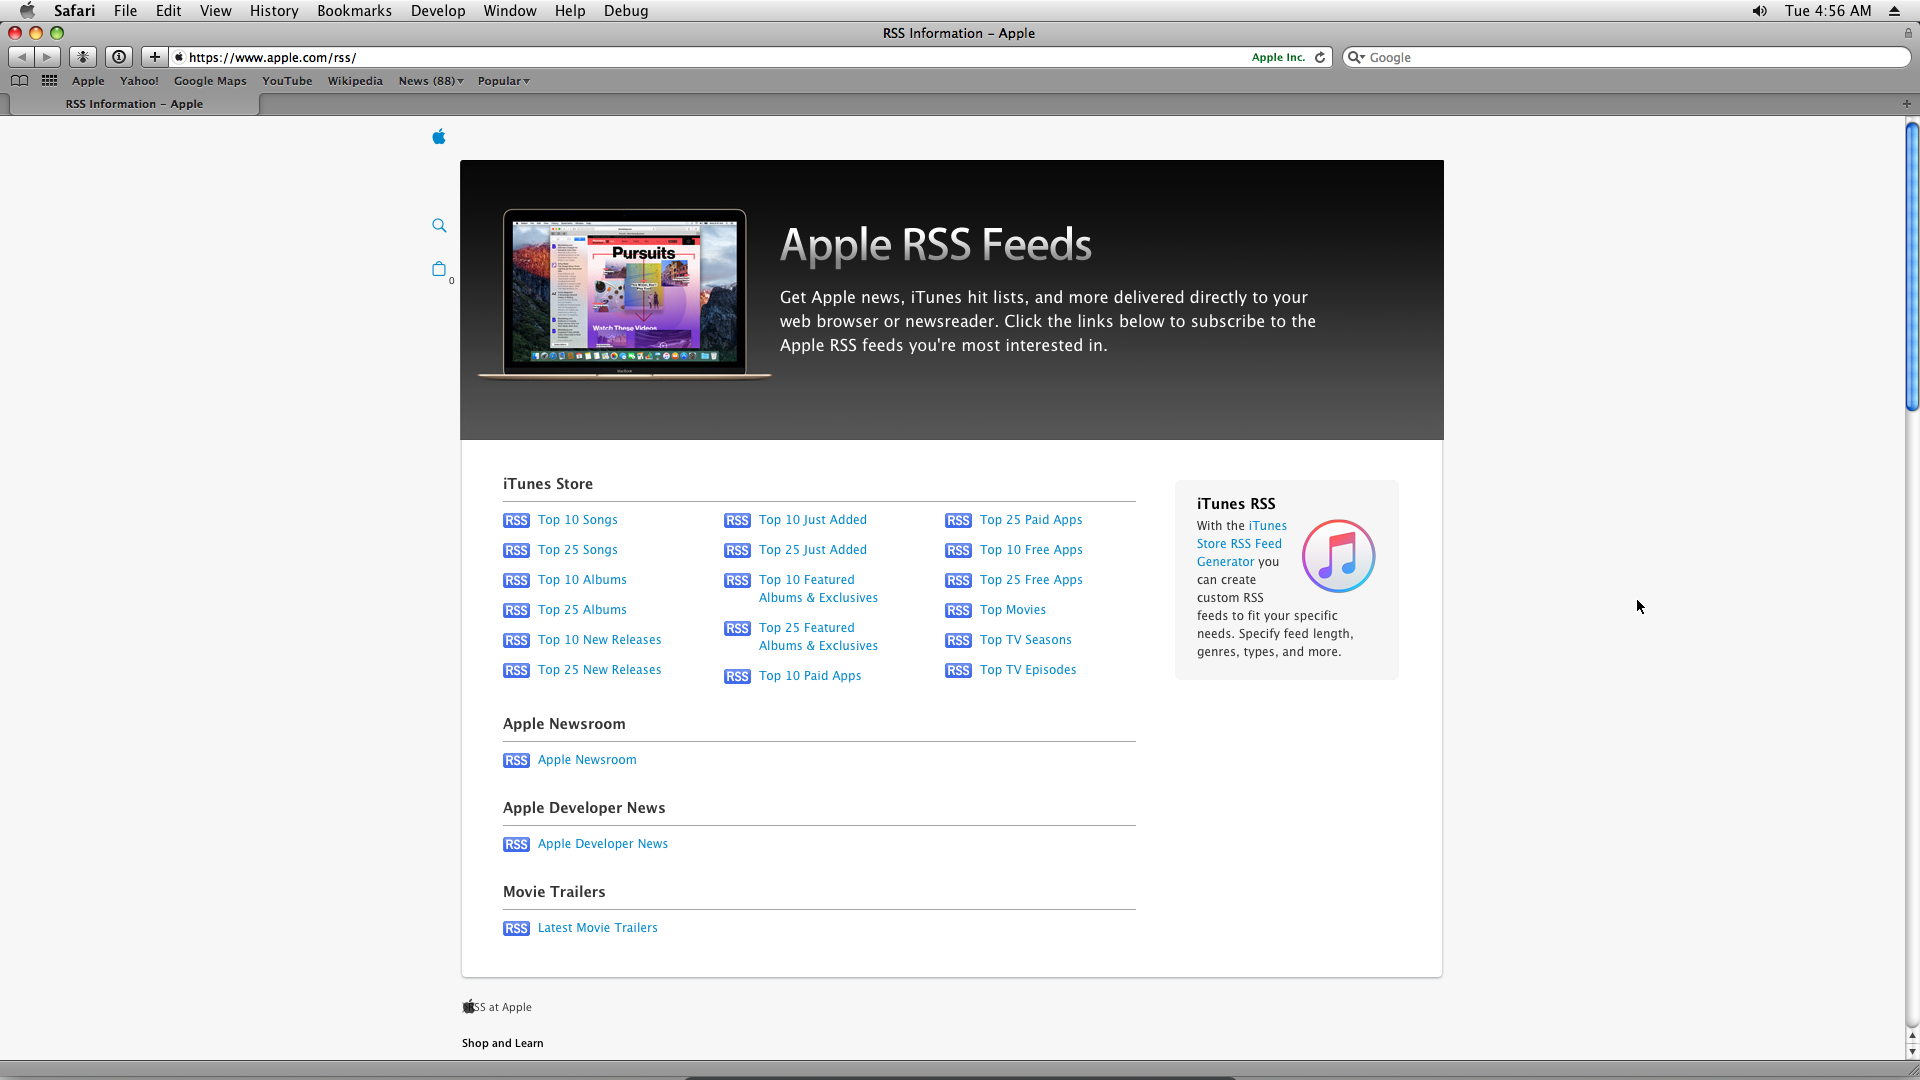Open the Top 25 Songs feed link
Image resolution: width=1920 pixels, height=1080 pixels.
coord(578,550)
